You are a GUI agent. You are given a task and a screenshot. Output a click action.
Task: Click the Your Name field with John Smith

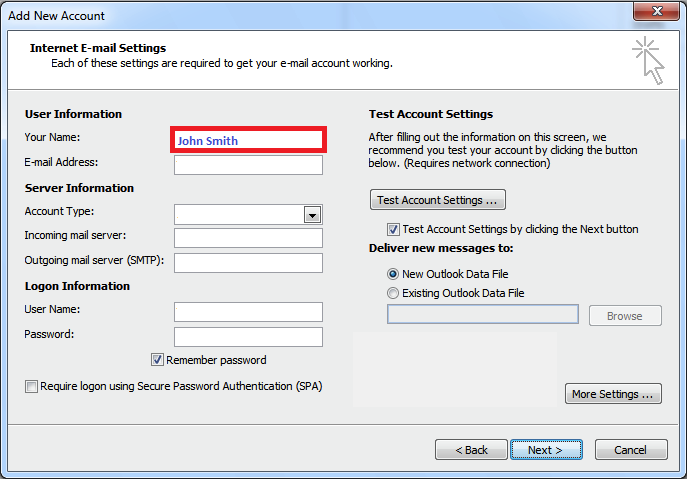pos(248,140)
